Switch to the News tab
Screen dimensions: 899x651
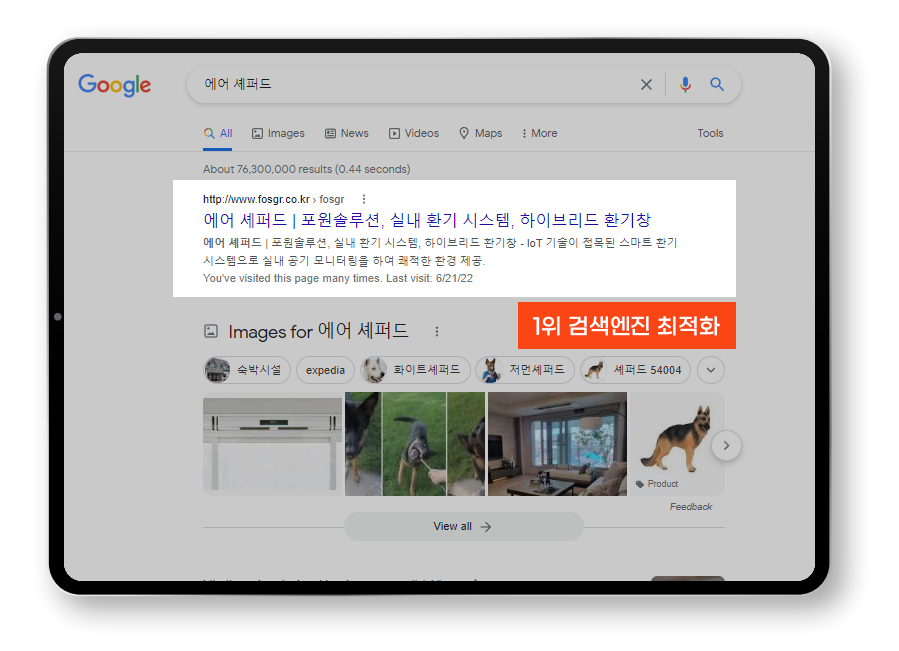click(x=347, y=133)
